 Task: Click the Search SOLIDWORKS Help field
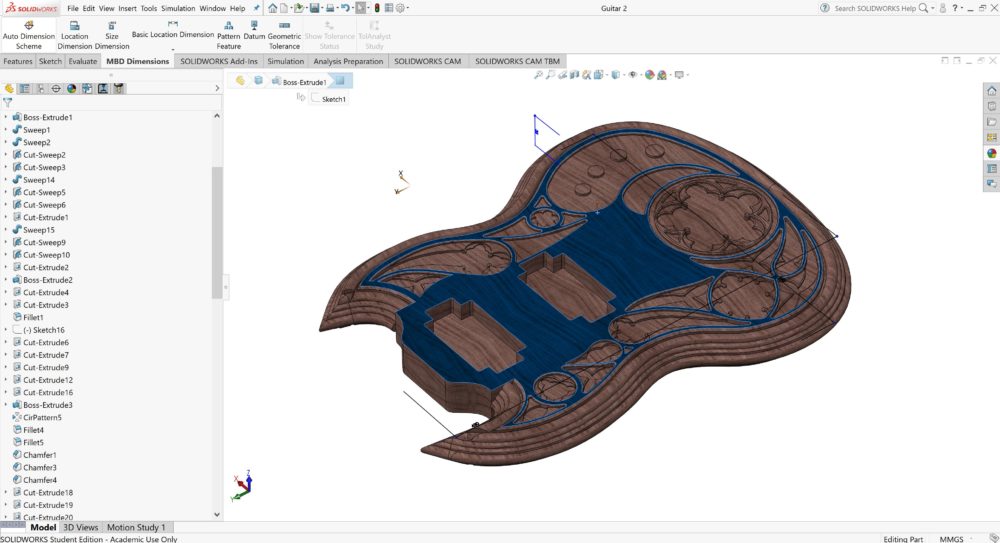click(874, 8)
